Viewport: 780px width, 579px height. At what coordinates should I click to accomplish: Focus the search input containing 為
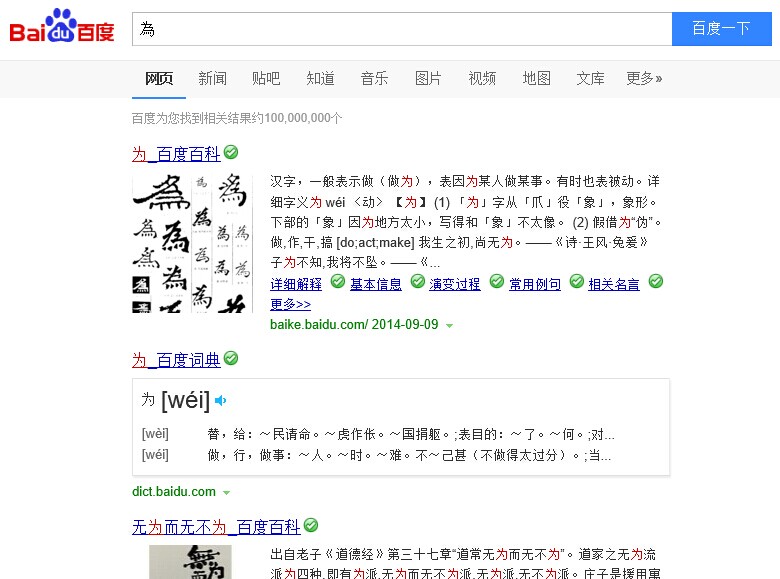[402, 29]
